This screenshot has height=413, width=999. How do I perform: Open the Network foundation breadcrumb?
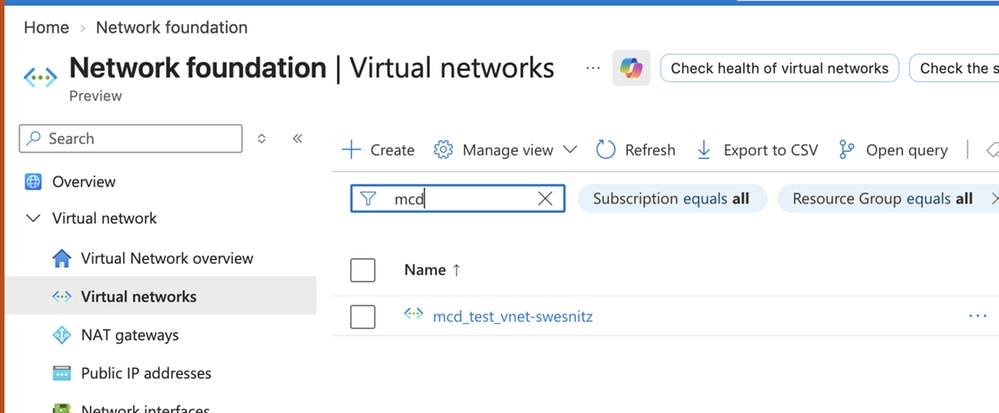click(x=171, y=27)
